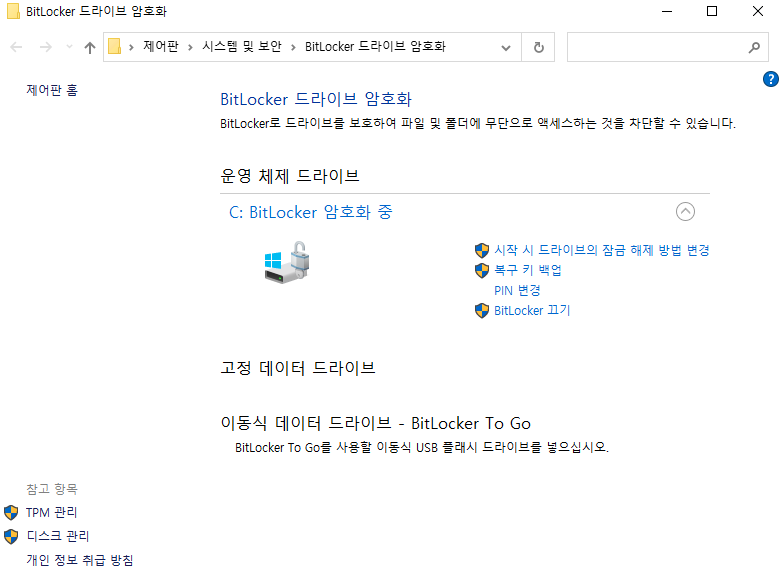The width and height of the screenshot is (780, 583).
Task: Open 제어판 홈 link
Action: (x=52, y=90)
